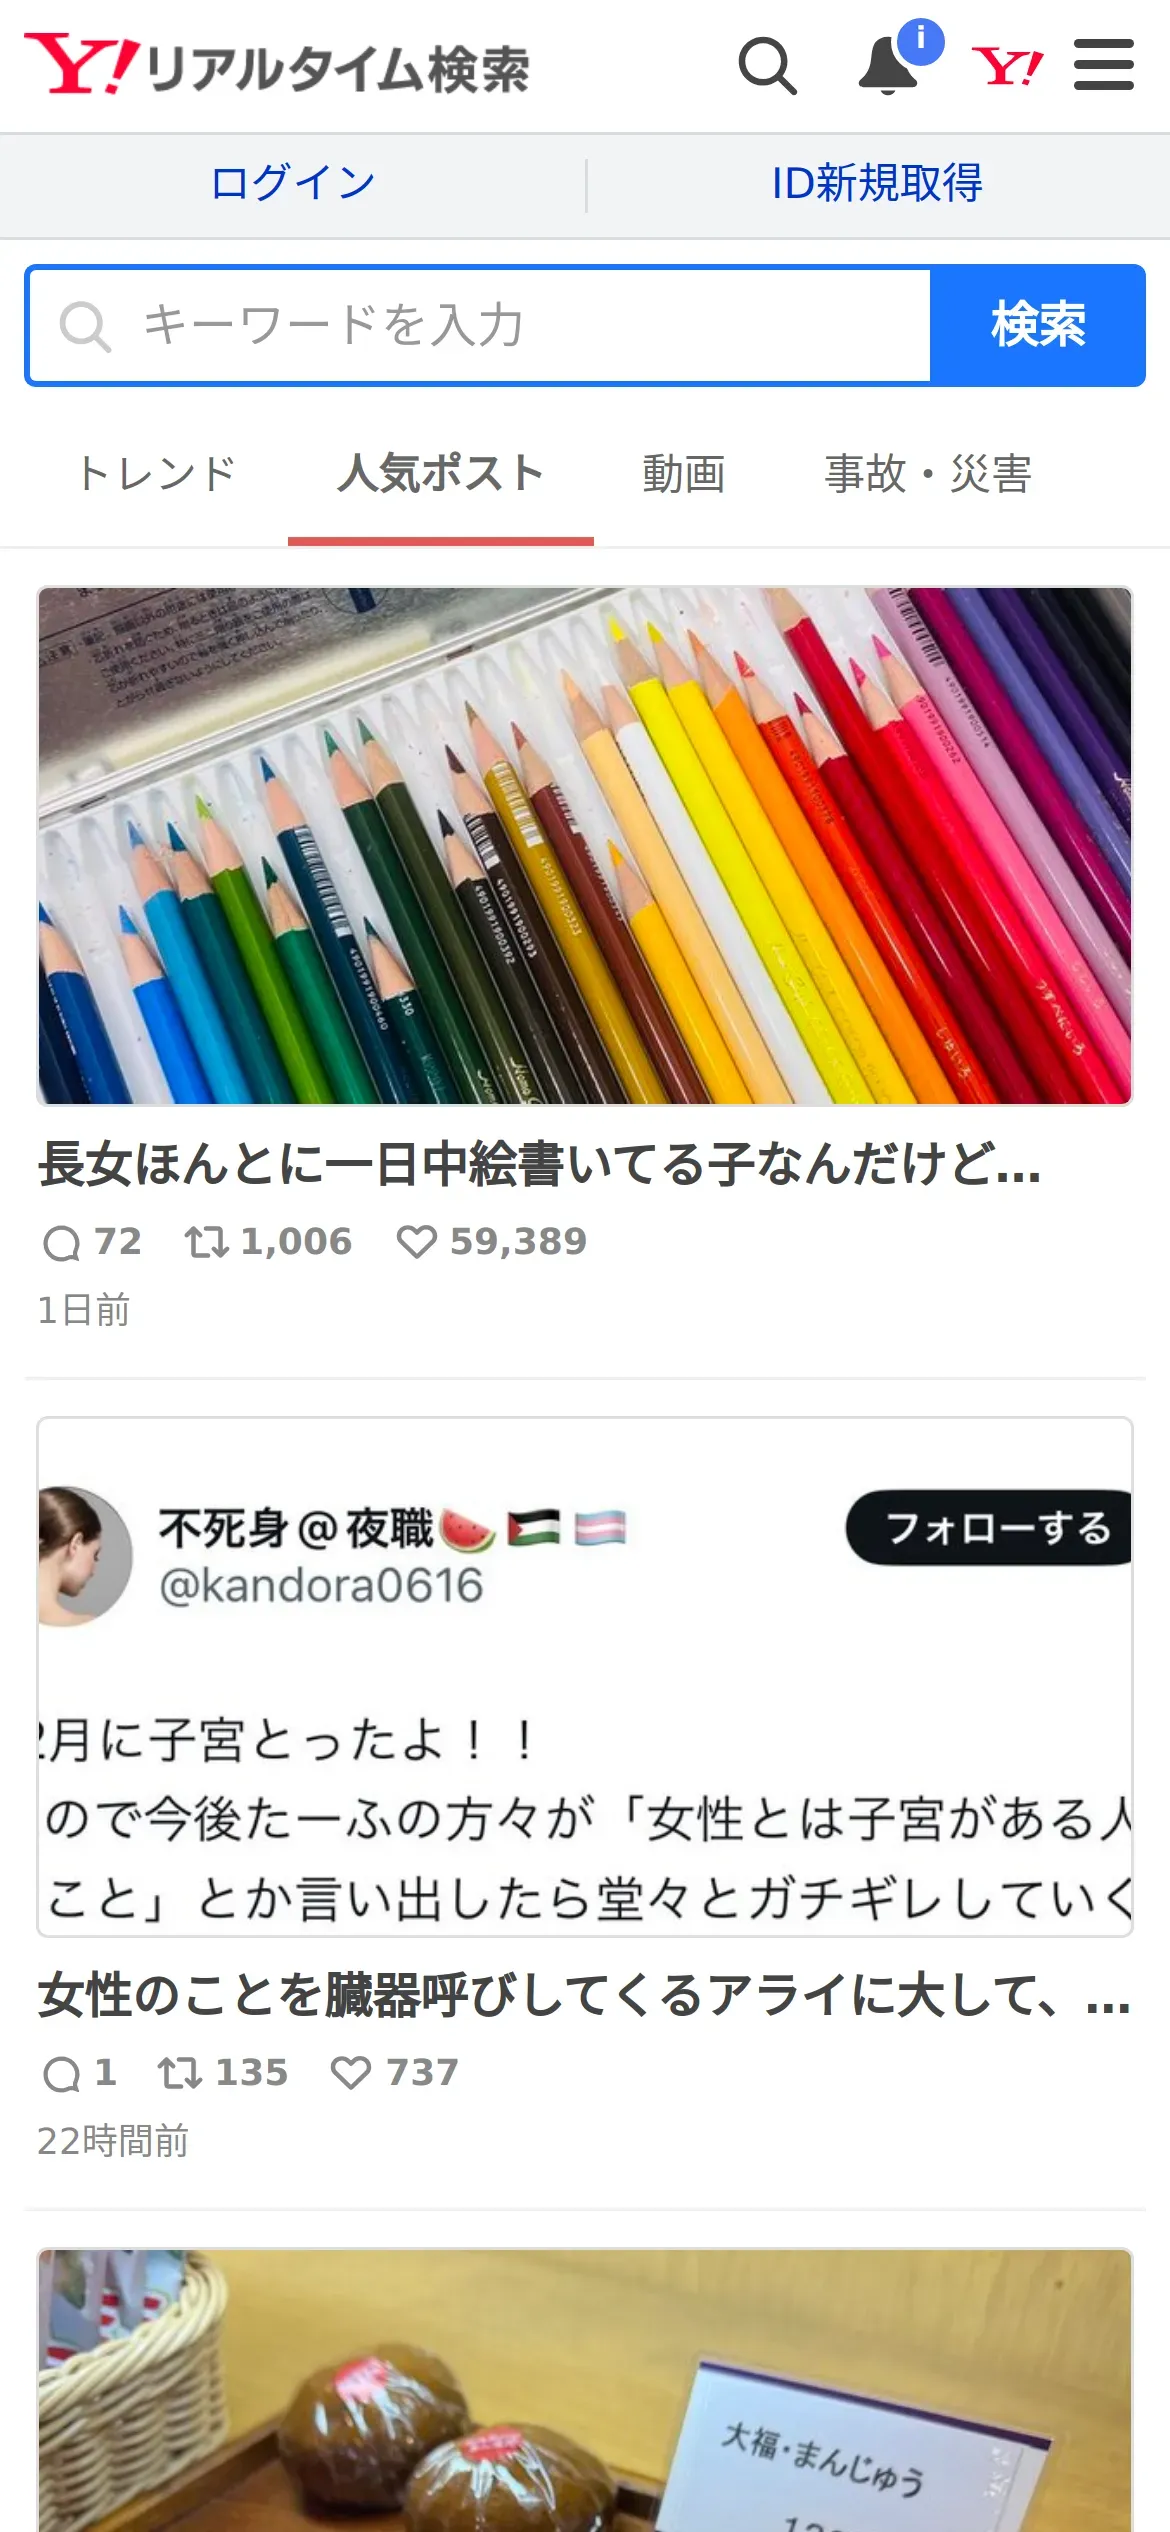Open the hamburger menu
This screenshot has width=1170, height=2532.
pyautogui.click(x=1104, y=65)
